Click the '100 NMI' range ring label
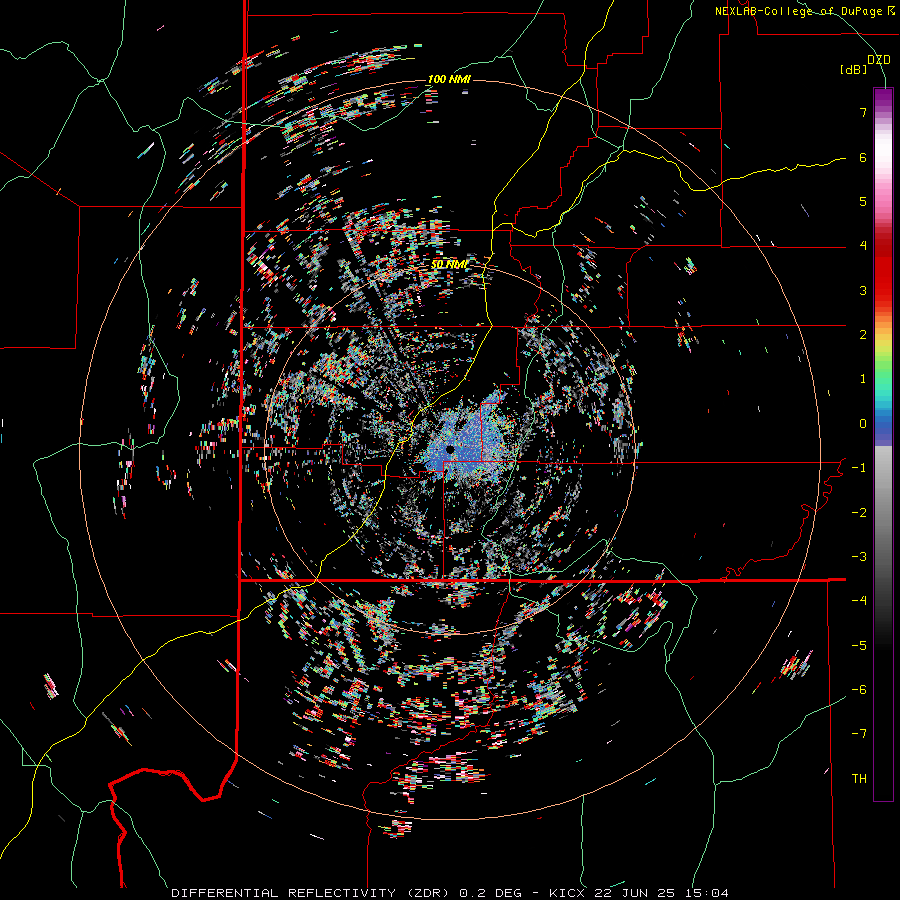The image size is (900, 900). tap(449, 79)
